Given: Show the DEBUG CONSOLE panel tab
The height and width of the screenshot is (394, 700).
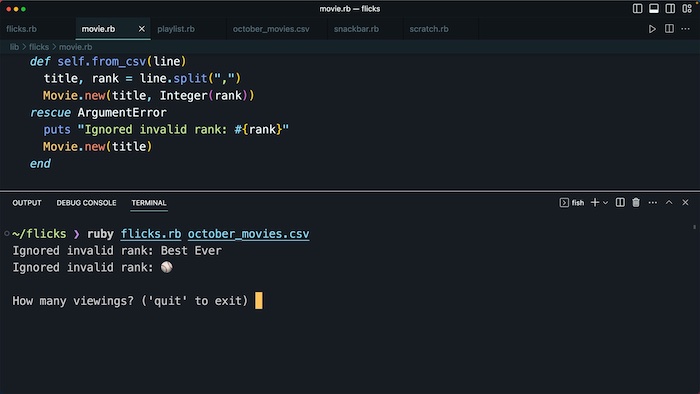Looking at the screenshot, I should coord(86,203).
